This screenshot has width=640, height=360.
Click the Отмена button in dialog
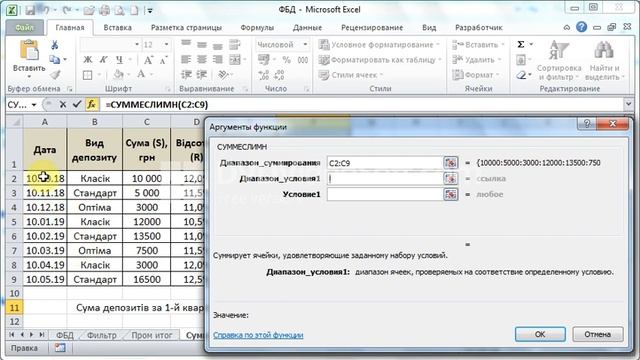[x=598, y=334]
